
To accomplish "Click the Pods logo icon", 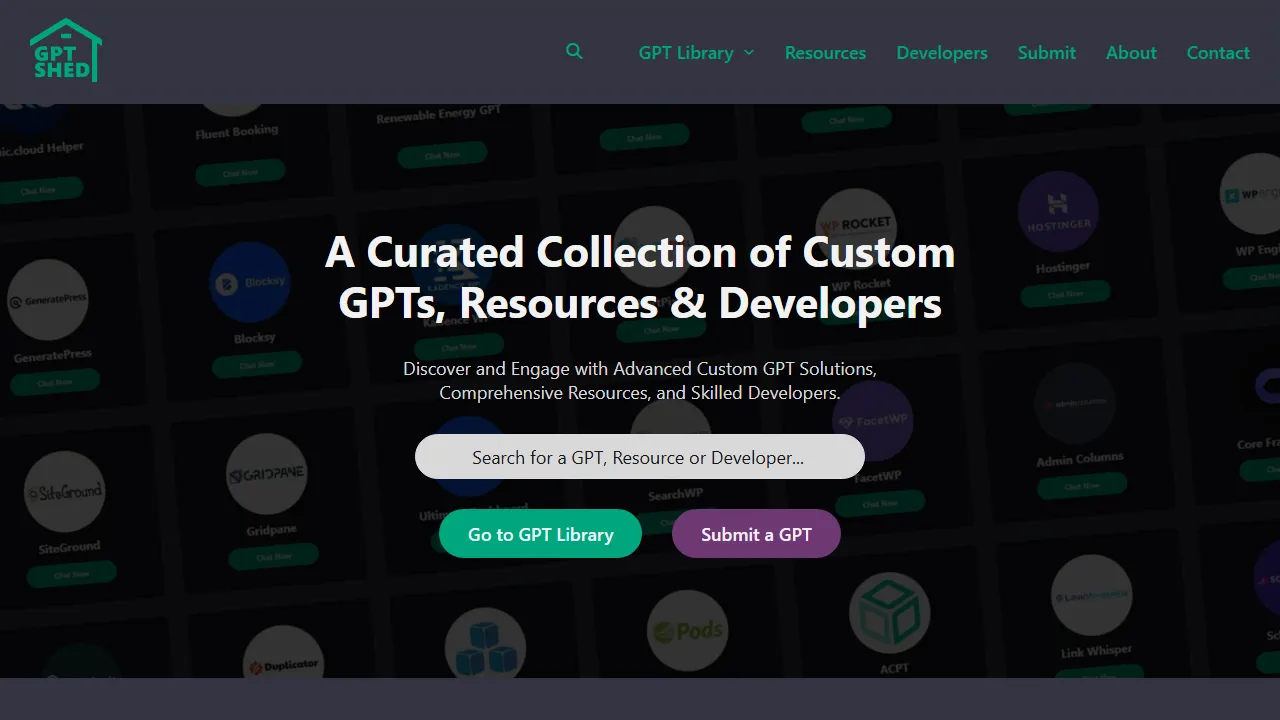I will pos(689,630).
